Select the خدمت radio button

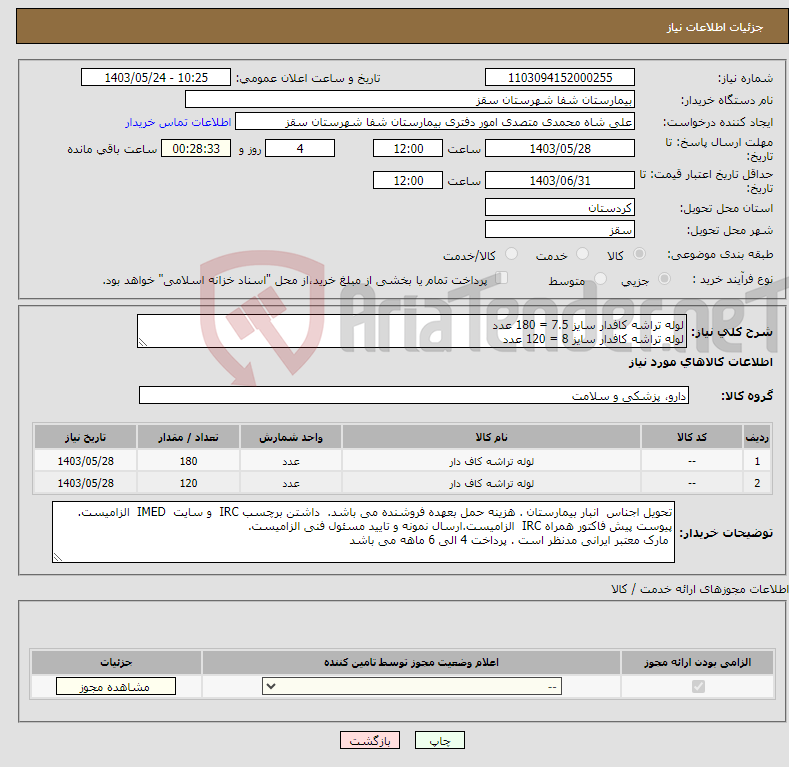point(582,254)
